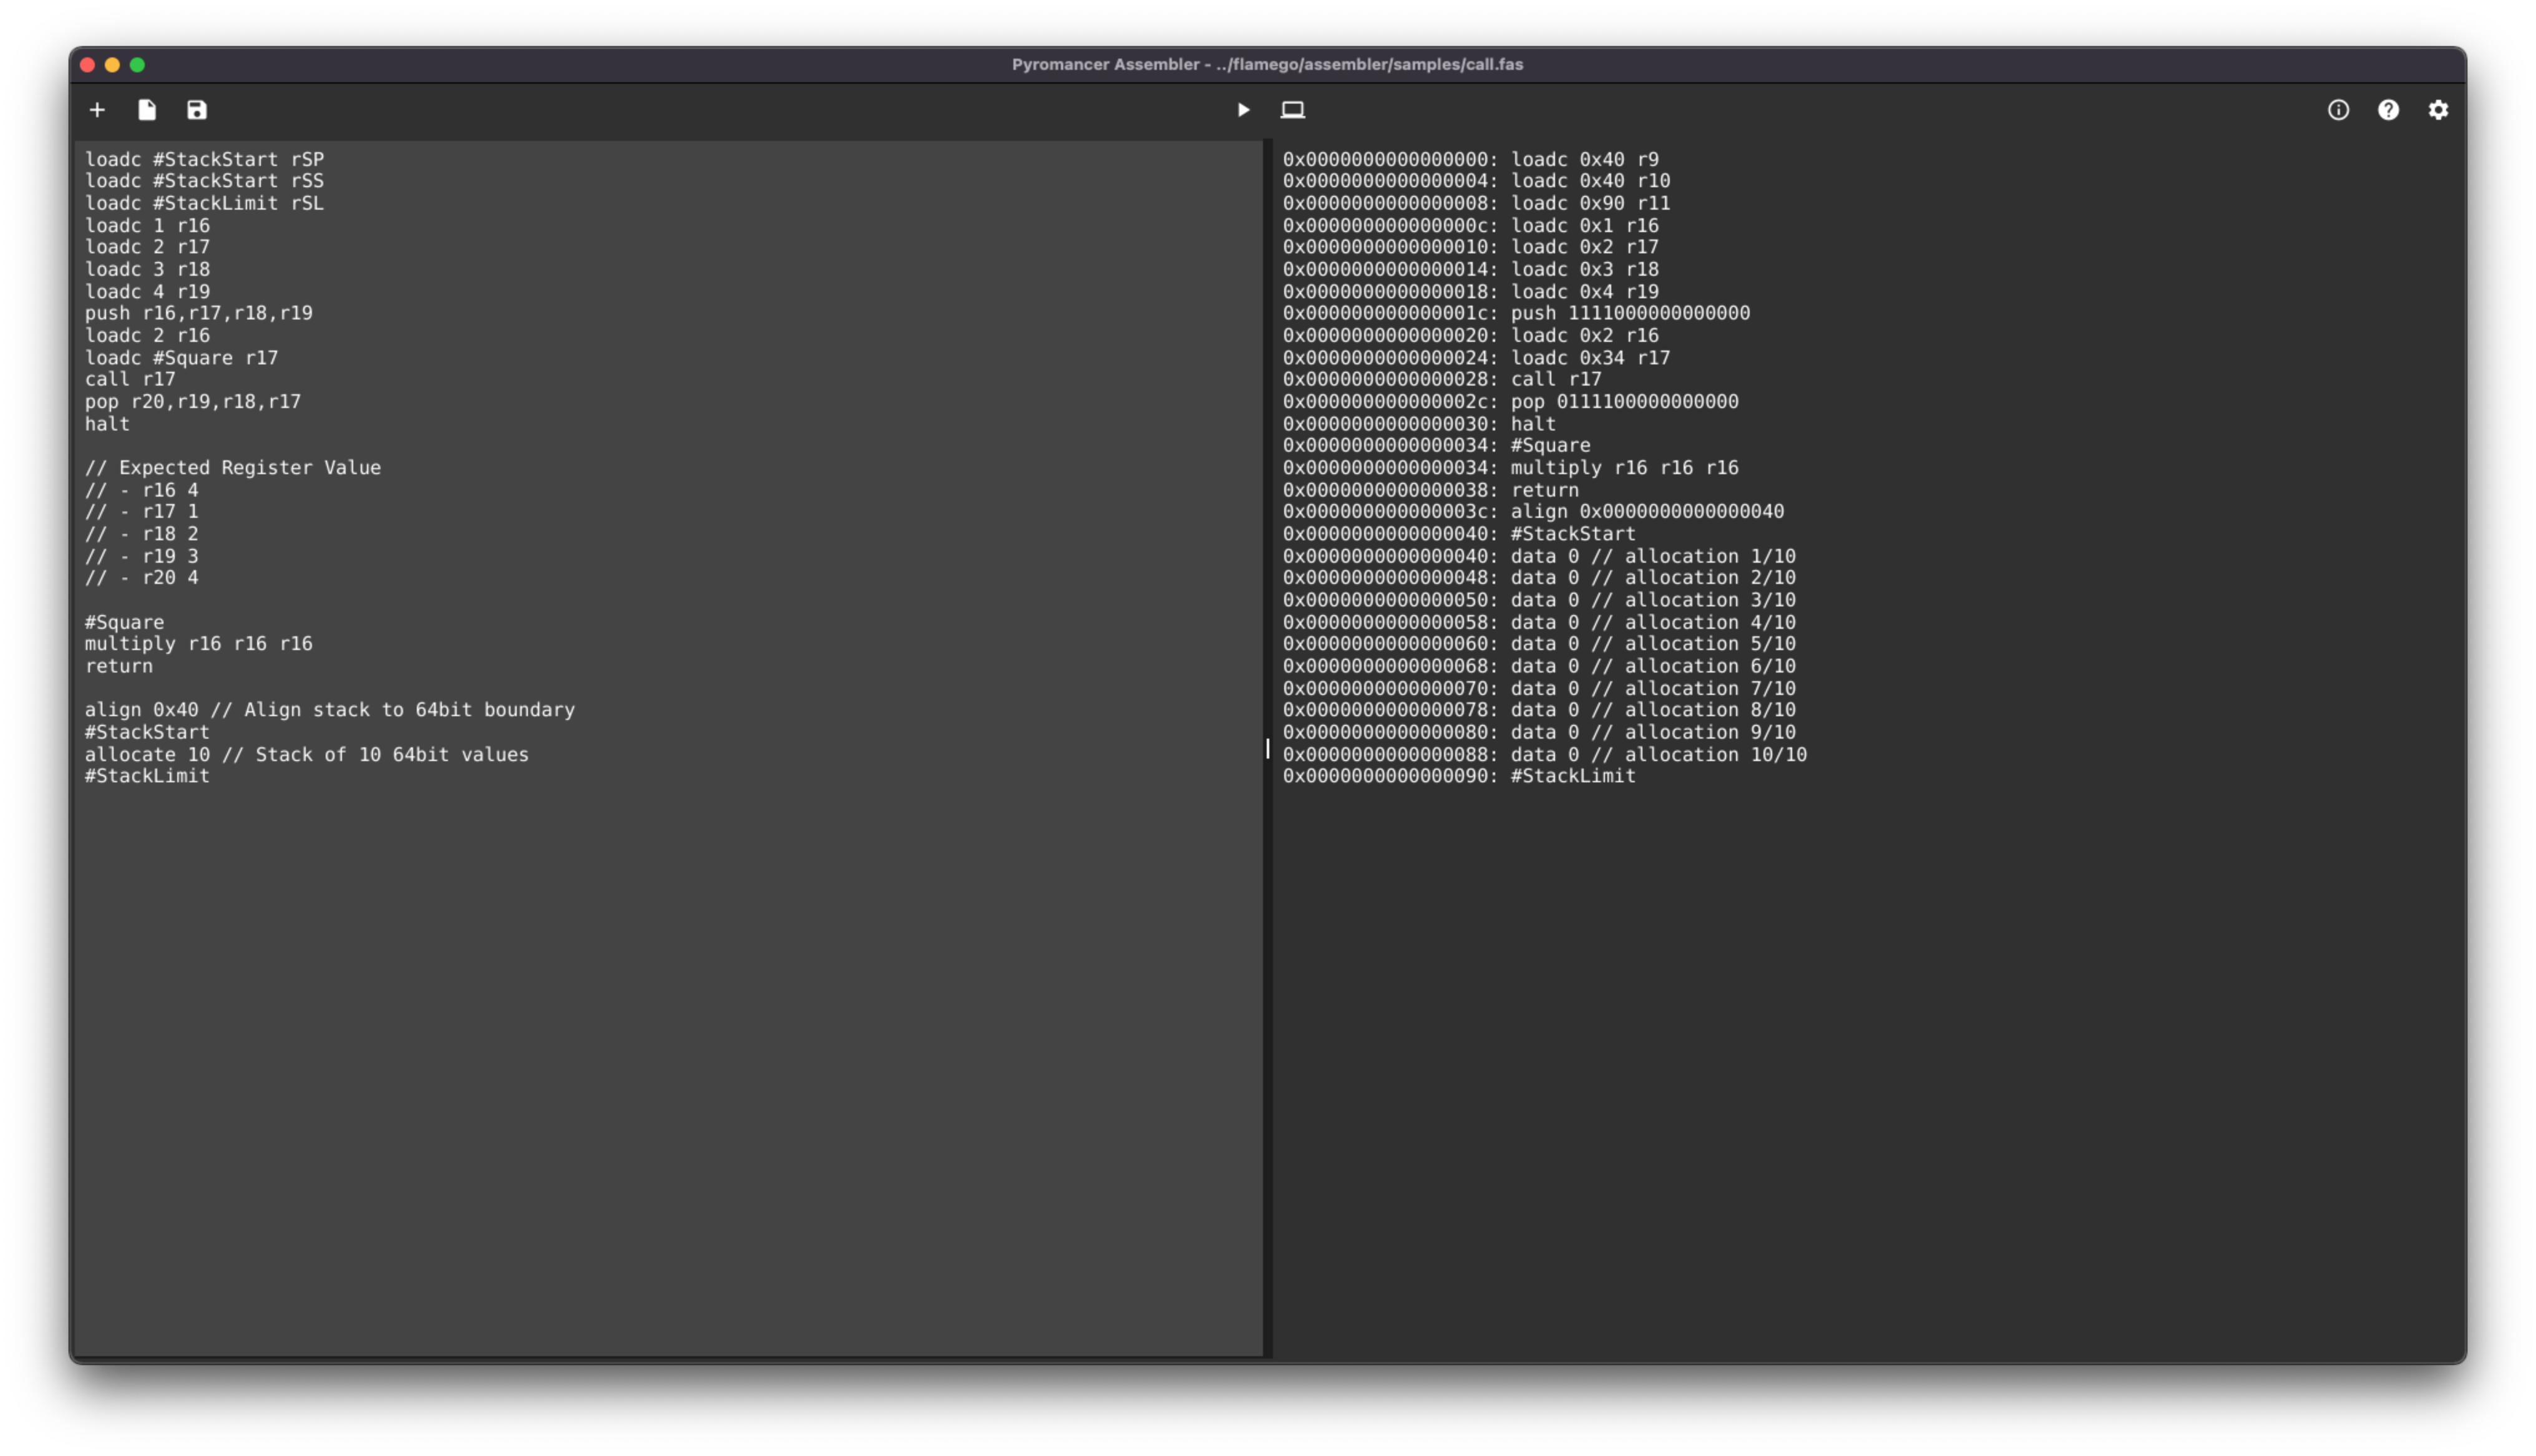This screenshot has height=1456, width=2536.
Task: Click output line '0x90: #StackLimit'
Action: click(1459, 777)
